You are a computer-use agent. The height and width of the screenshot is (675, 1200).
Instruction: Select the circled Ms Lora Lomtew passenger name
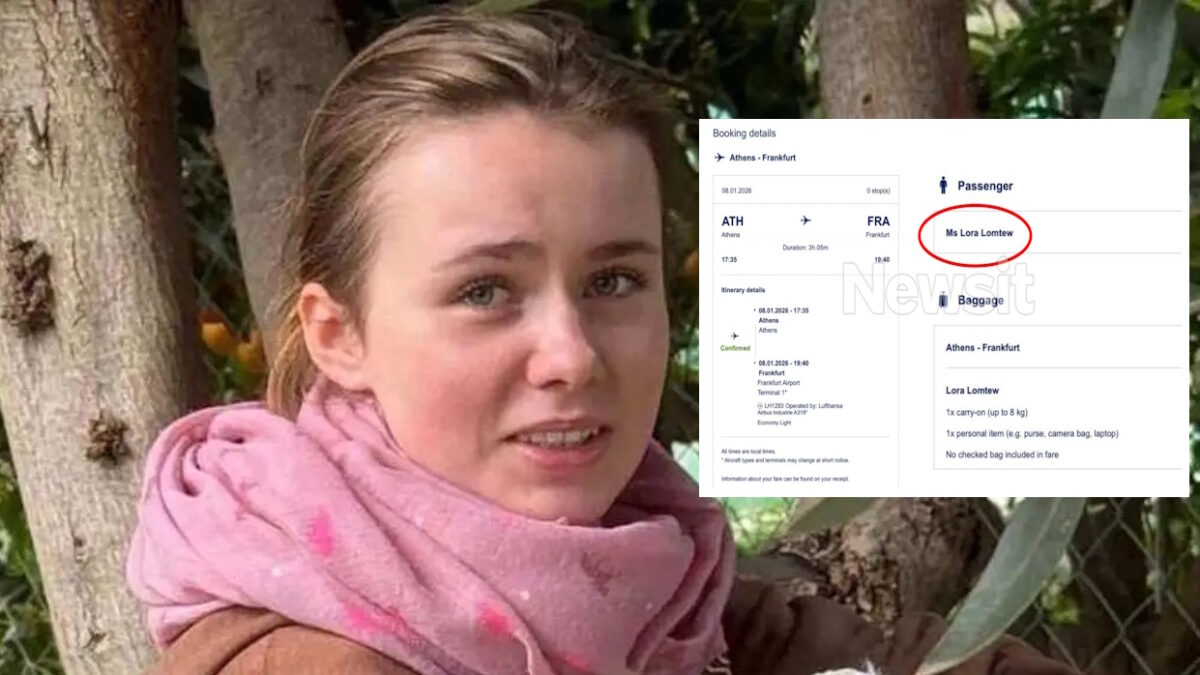979,233
